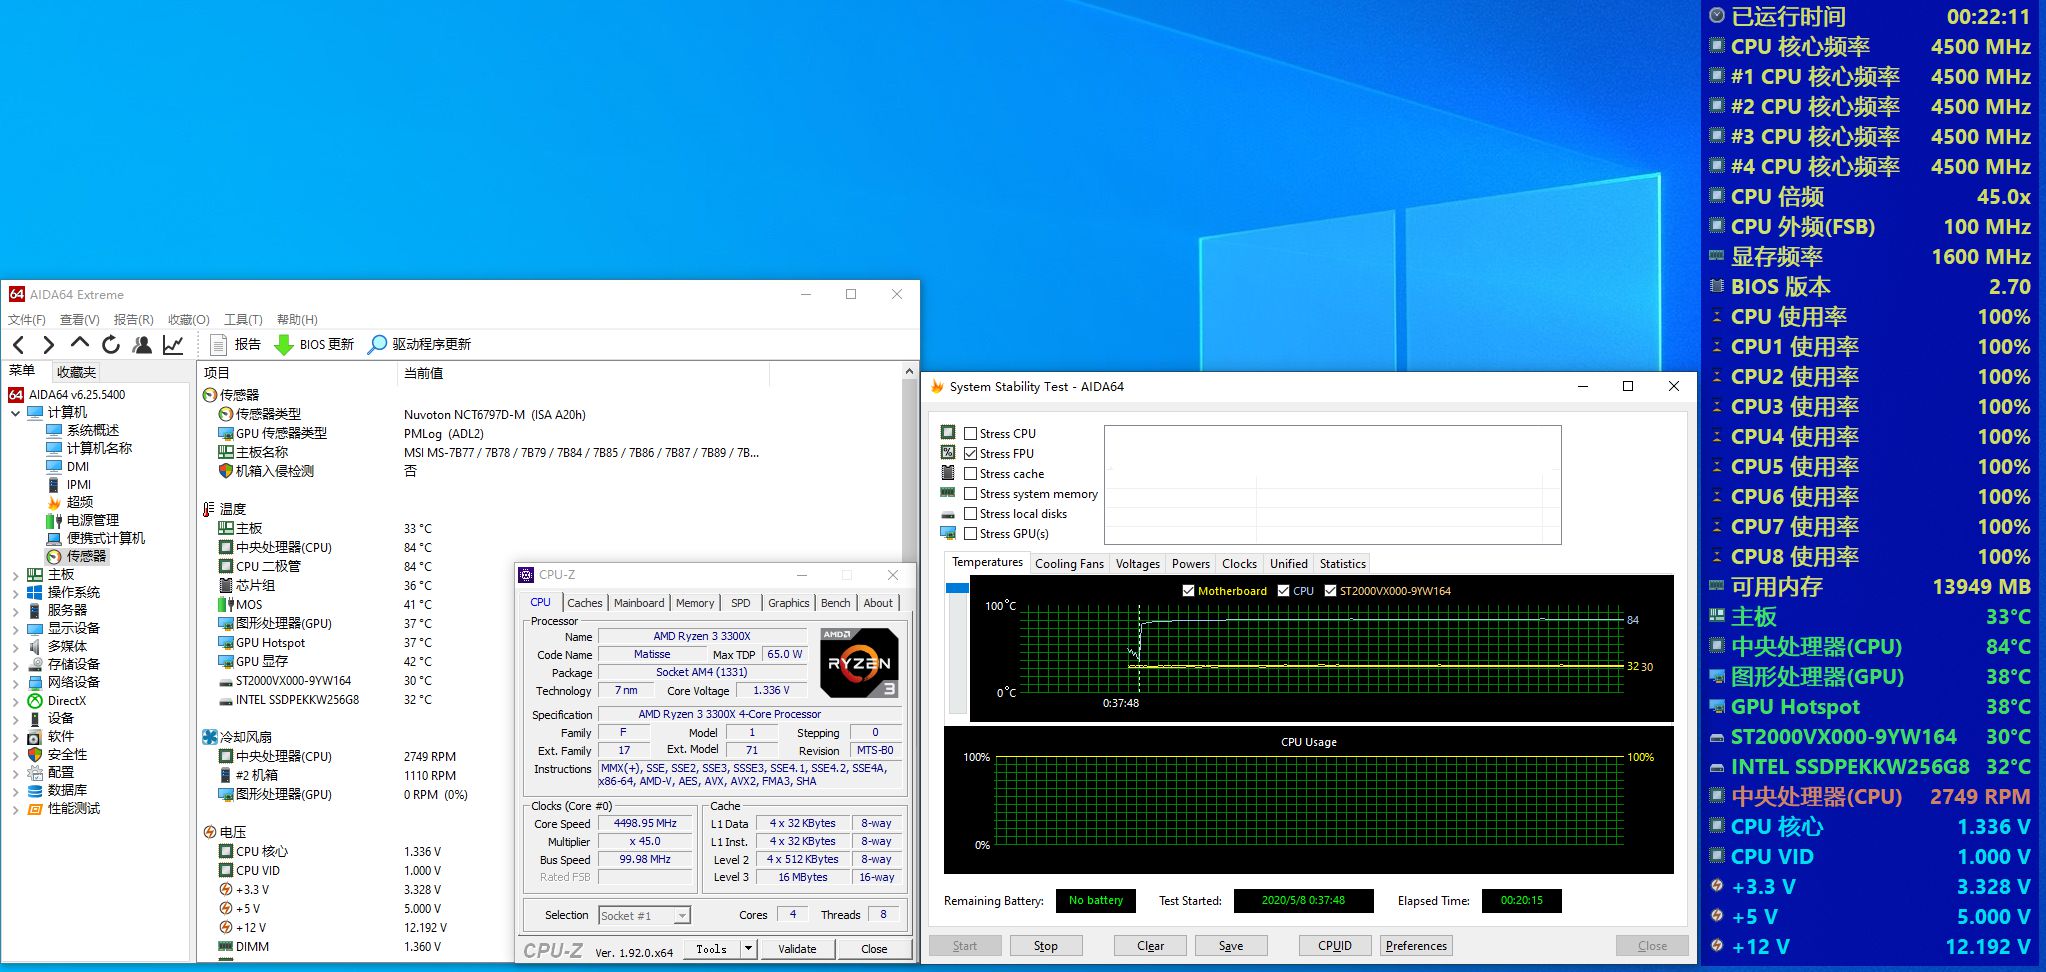Open Preferences in stability test
The image size is (2046, 972).
coord(1416,945)
